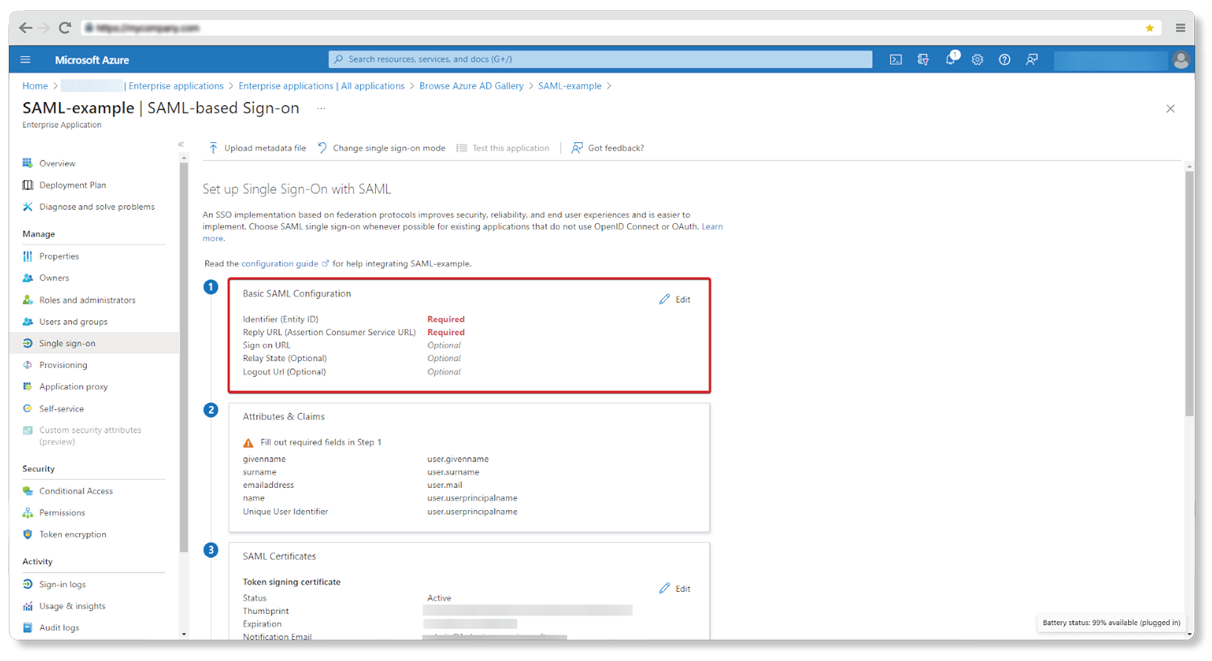Open Token encryption
Image resolution: width=1212 pixels, height=661 pixels.
tap(72, 535)
